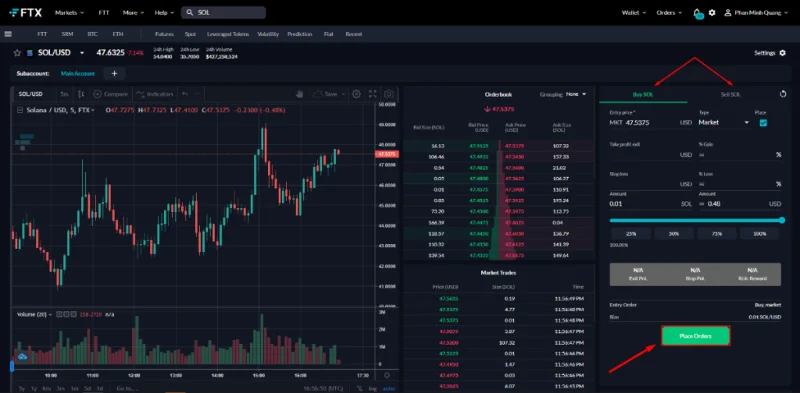Click the amount slider handle
This screenshot has height=393, width=800.
782,220
